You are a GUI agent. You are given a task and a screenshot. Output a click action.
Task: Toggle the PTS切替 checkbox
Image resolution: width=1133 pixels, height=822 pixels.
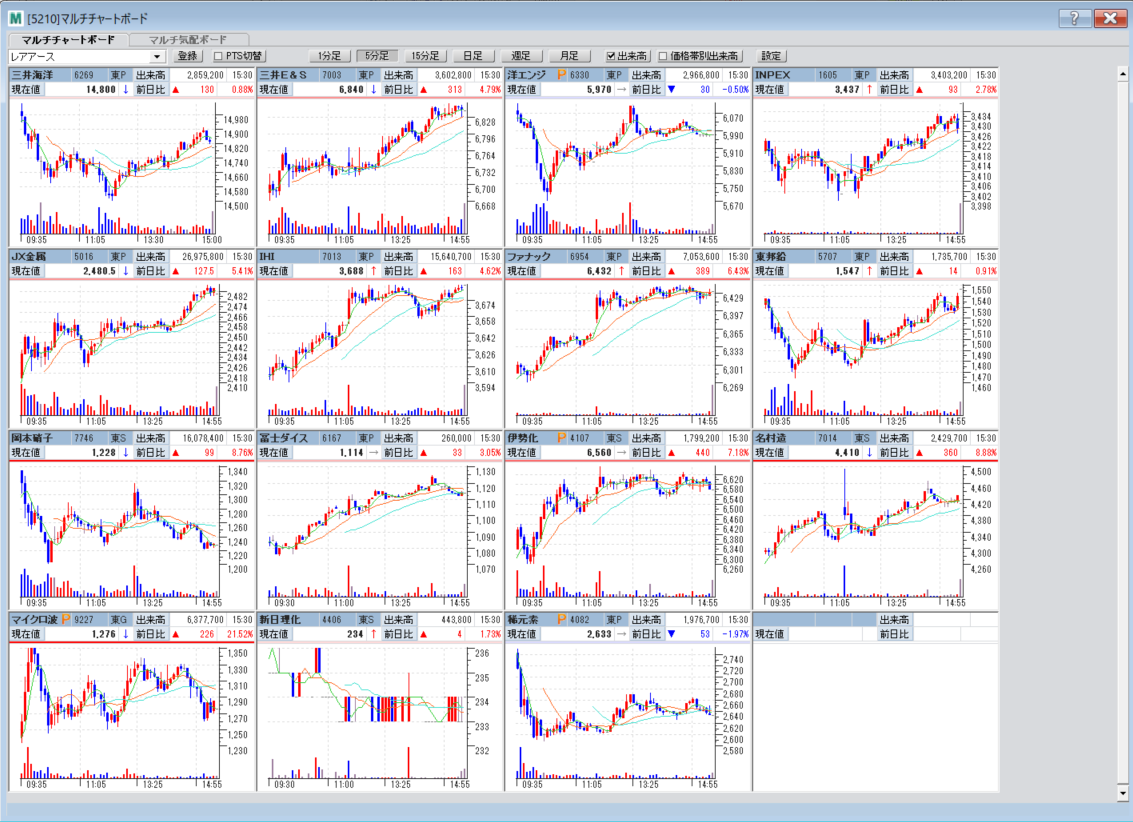click(219, 57)
